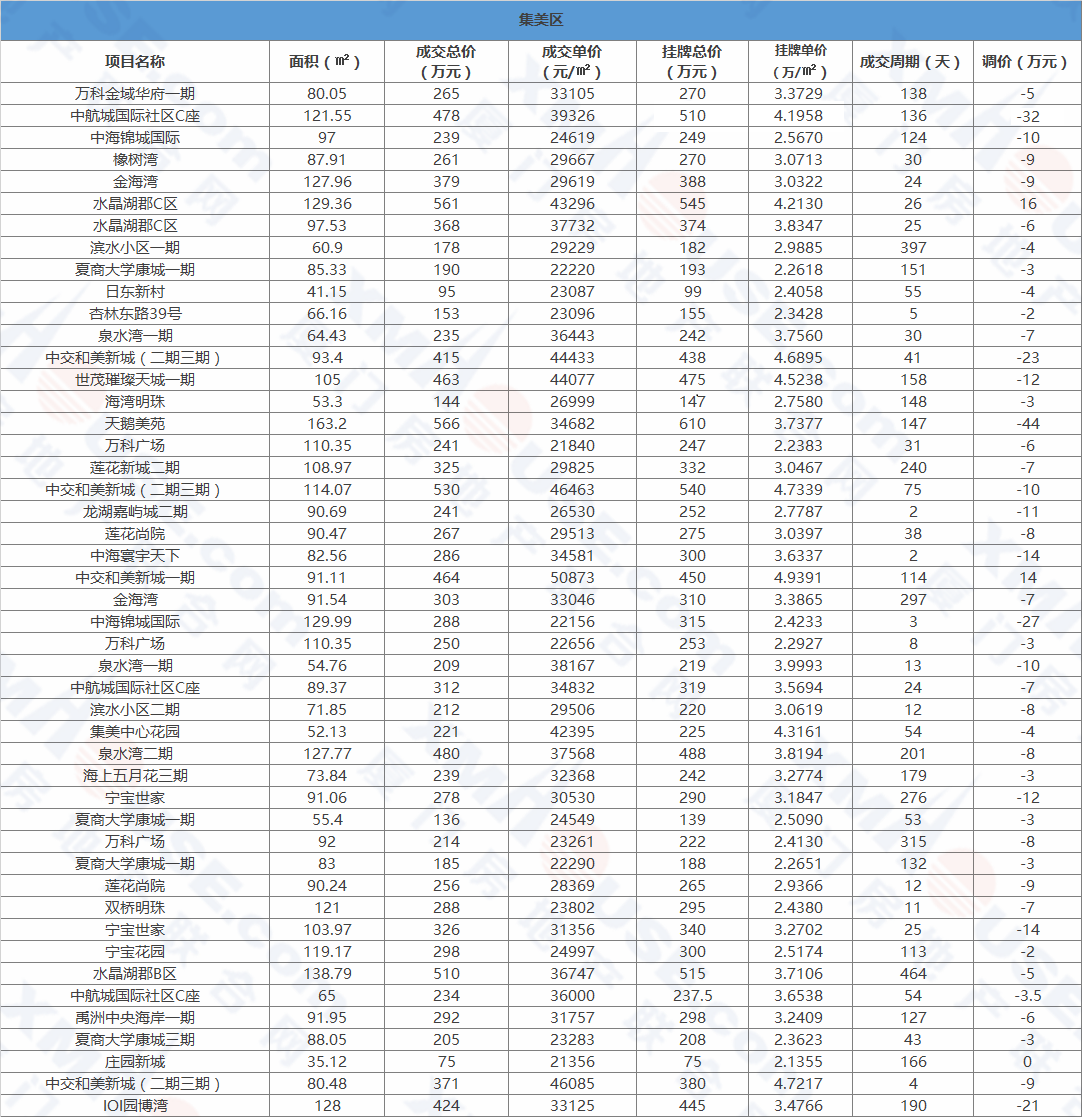Click transaction unit price 43296
Image resolution: width=1082 pixels, height=1117 pixels.
point(572,204)
